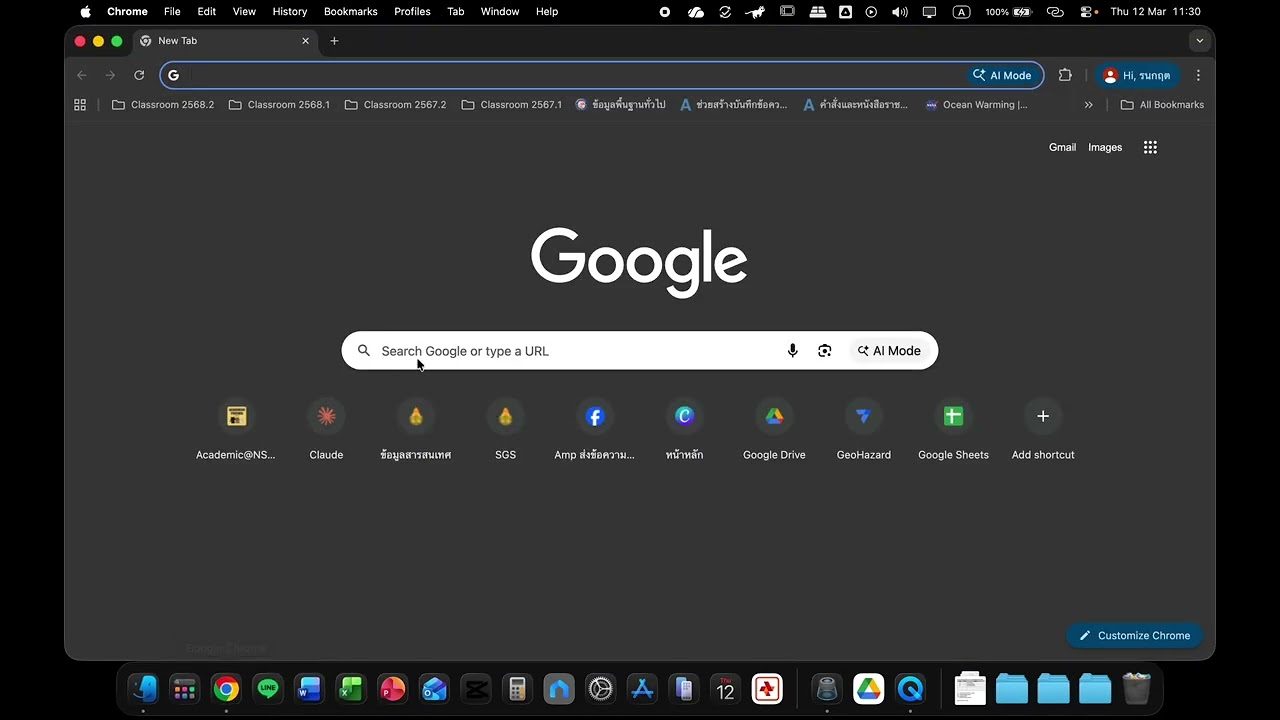Open the GeoHazard shortcut

click(x=864, y=431)
